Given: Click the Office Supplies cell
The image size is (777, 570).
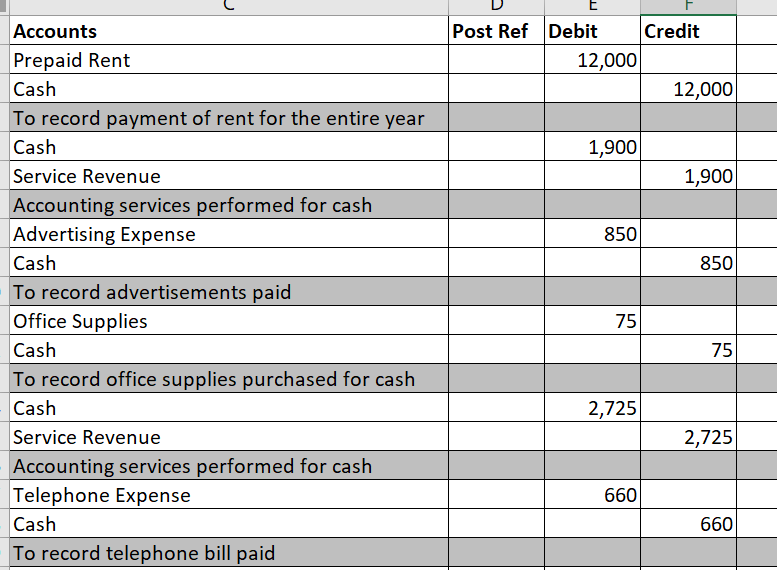Looking at the screenshot, I should pyautogui.click(x=229, y=321).
